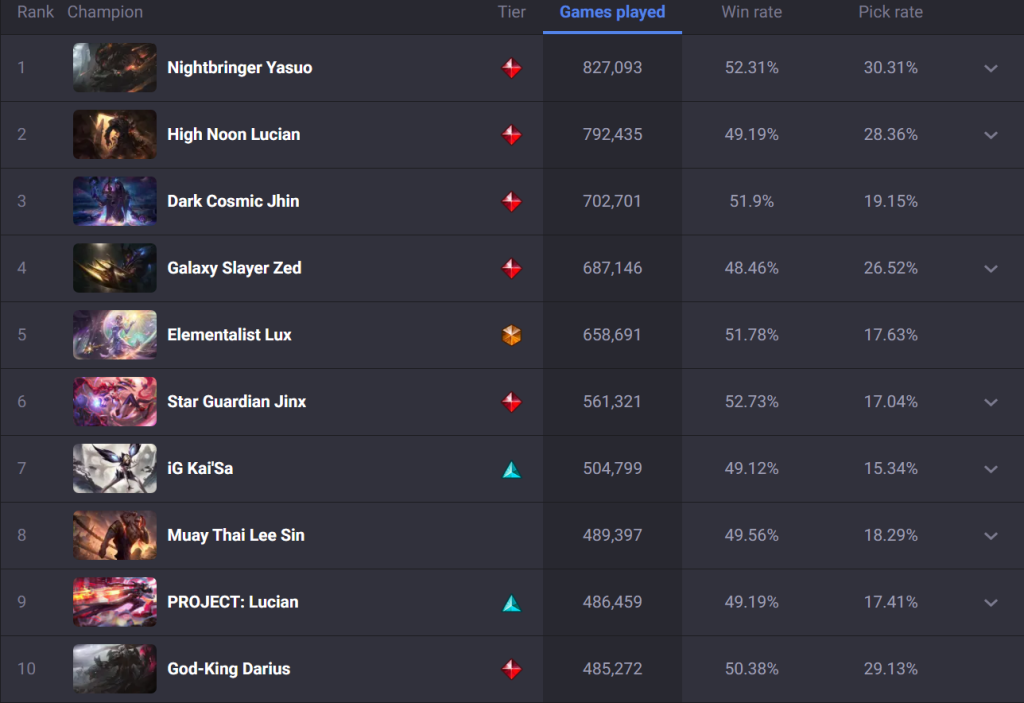Click the Tier column header
The height and width of the screenshot is (703, 1024).
[x=511, y=12]
